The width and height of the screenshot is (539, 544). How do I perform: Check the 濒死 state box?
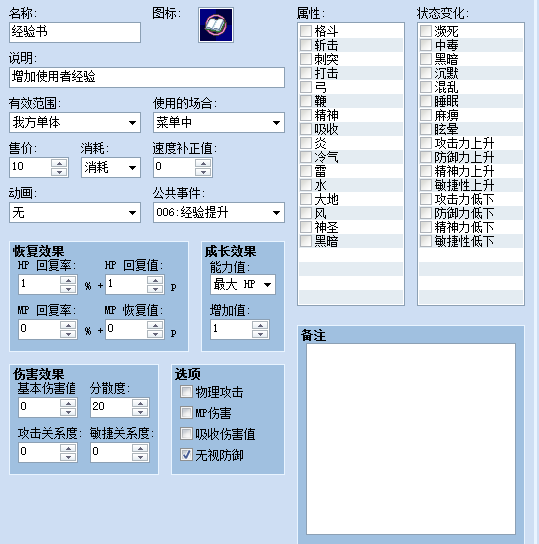pos(426,31)
